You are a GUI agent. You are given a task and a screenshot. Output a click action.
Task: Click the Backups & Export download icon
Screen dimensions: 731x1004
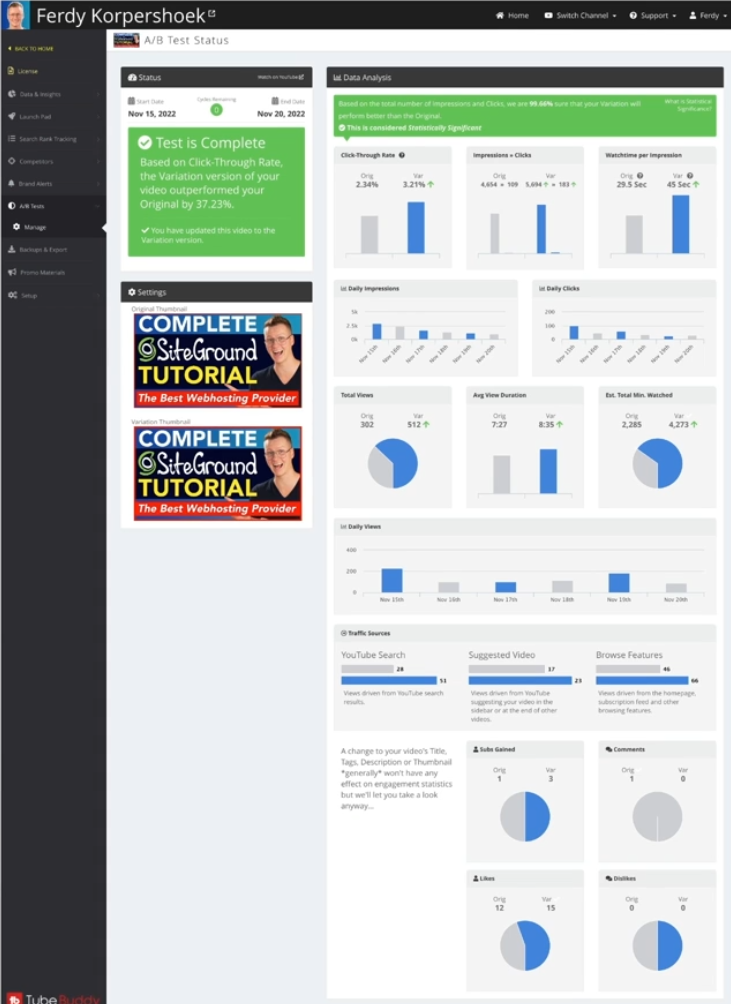[10, 249]
